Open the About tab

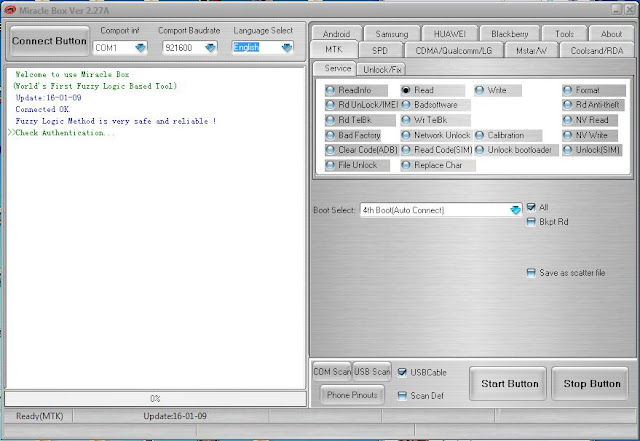(611, 34)
